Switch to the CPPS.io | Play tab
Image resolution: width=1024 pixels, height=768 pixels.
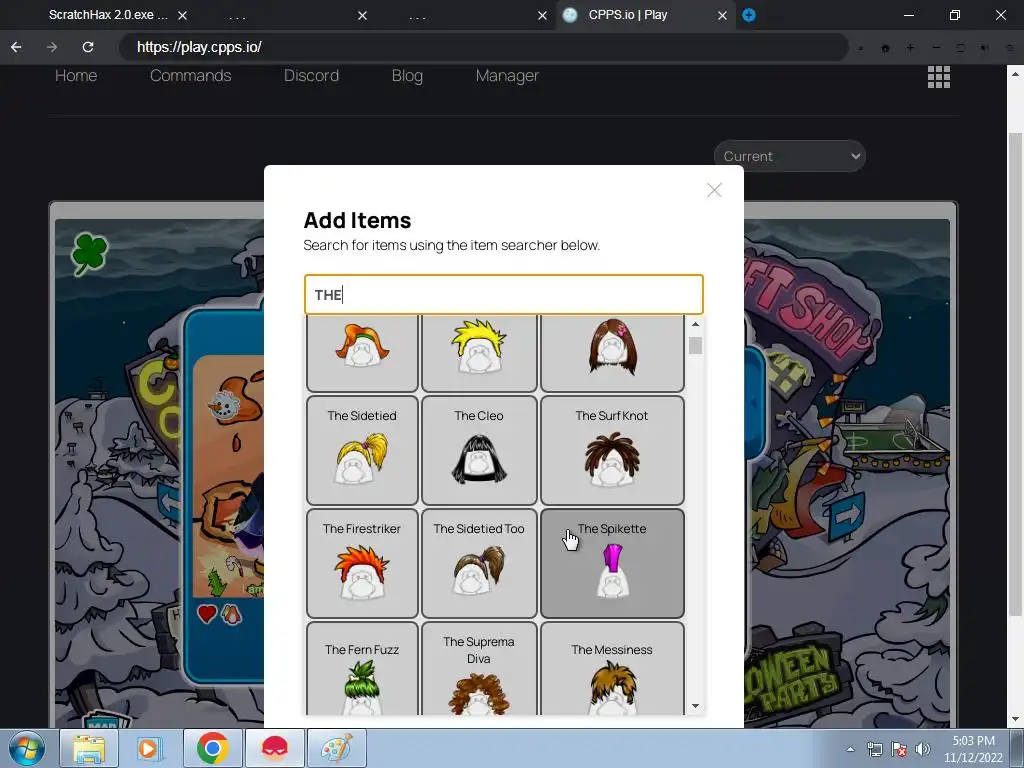(627, 15)
